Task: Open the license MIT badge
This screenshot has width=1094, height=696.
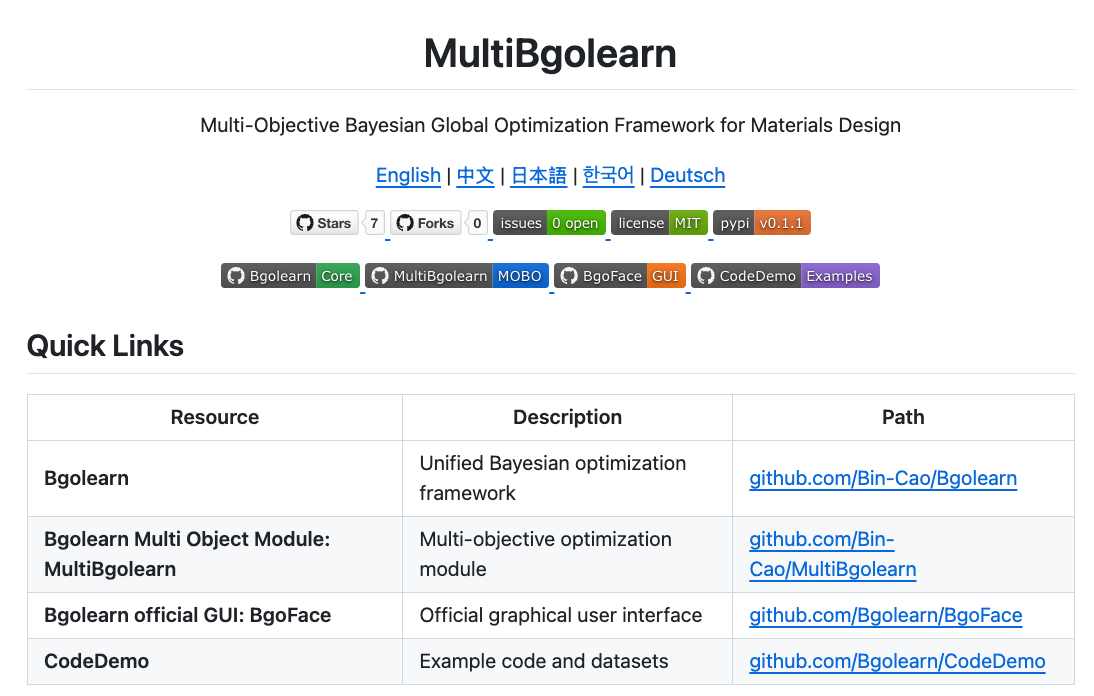Action: pyautogui.click(x=659, y=223)
